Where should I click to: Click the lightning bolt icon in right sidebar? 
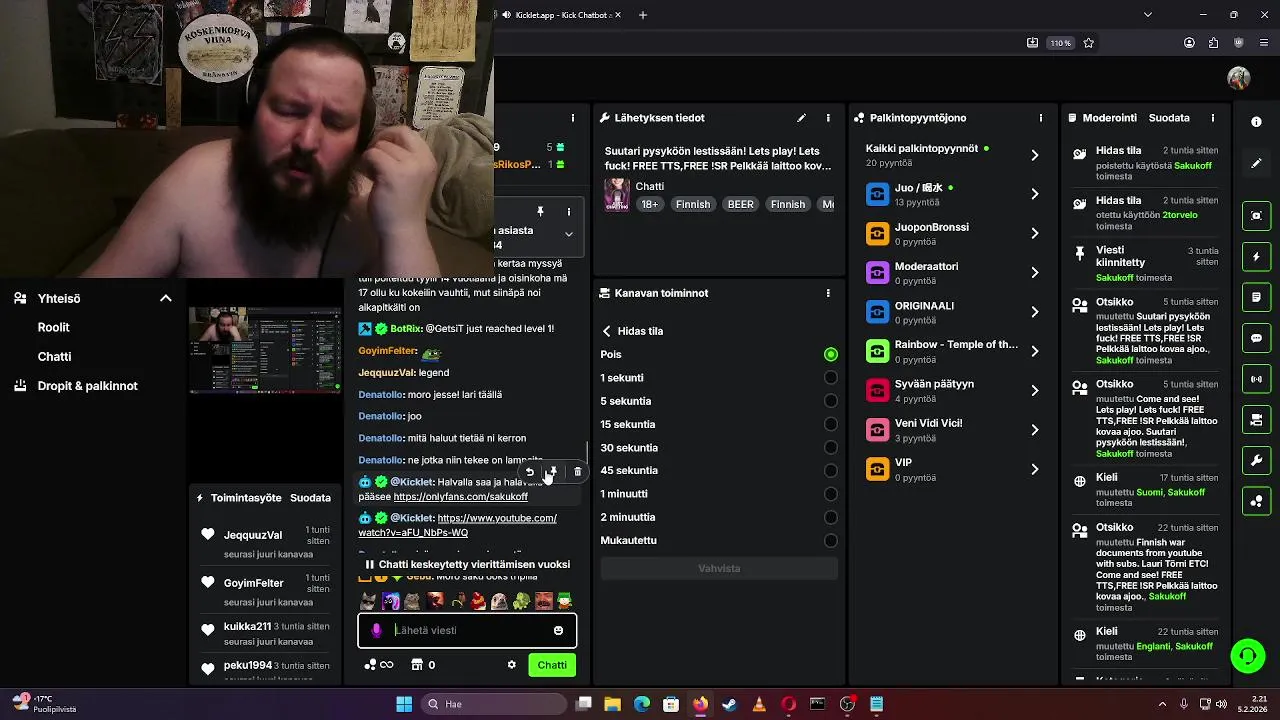tap(1257, 257)
